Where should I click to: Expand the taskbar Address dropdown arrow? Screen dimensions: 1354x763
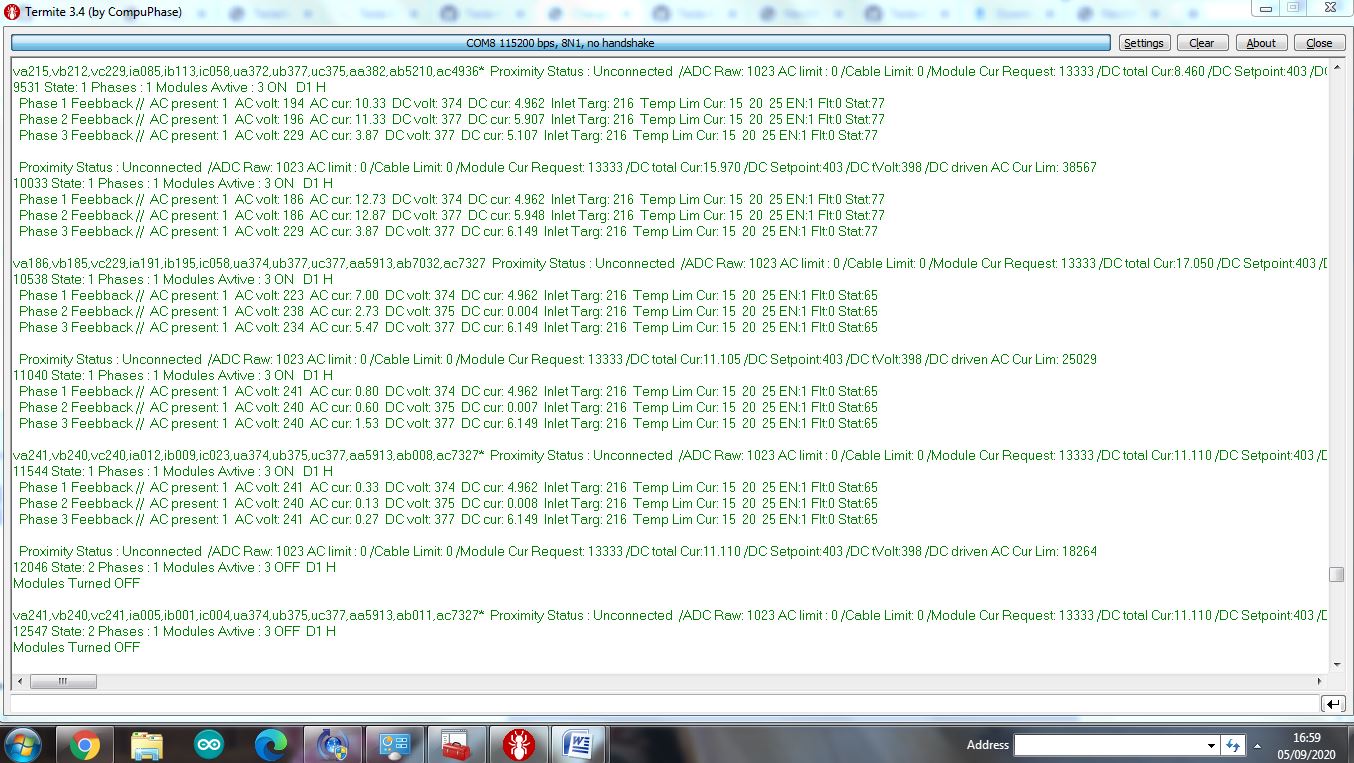[1211, 745]
